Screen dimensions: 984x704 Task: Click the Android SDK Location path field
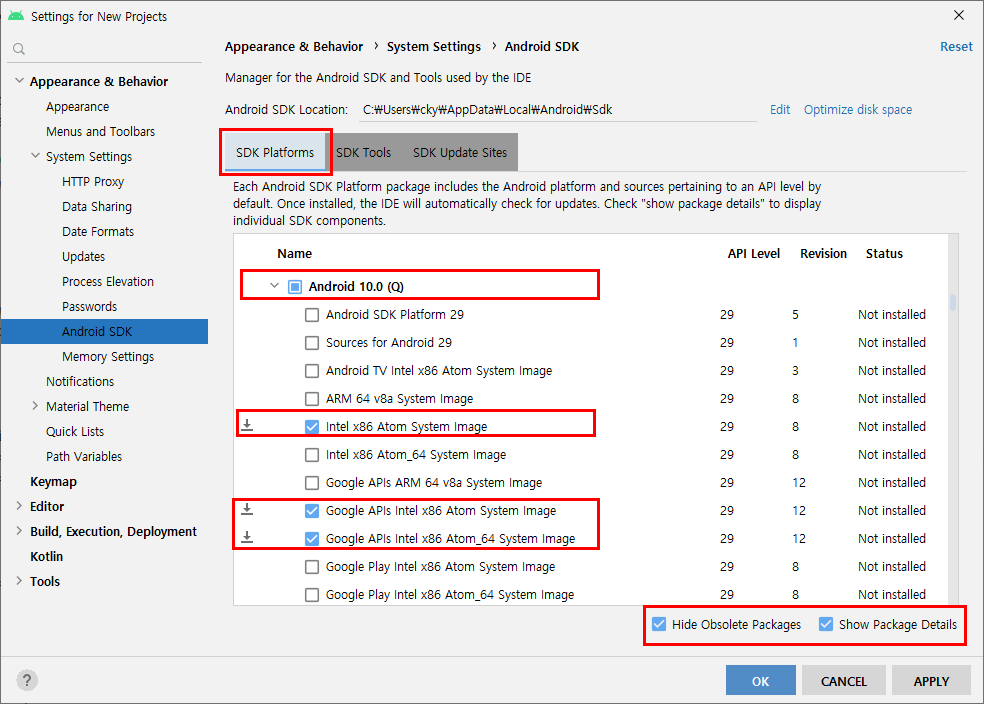pyautogui.click(x=557, y=109)
